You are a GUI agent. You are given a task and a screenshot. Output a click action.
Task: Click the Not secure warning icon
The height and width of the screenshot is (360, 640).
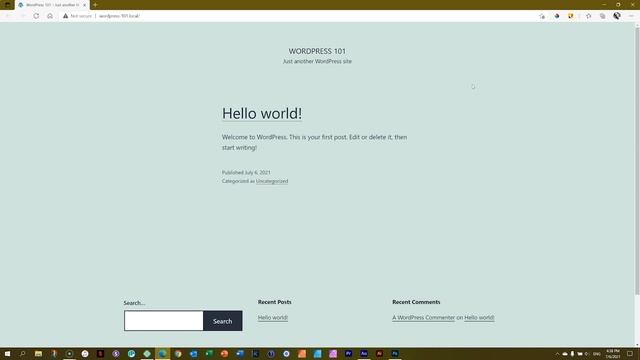(x=65, y=16)
